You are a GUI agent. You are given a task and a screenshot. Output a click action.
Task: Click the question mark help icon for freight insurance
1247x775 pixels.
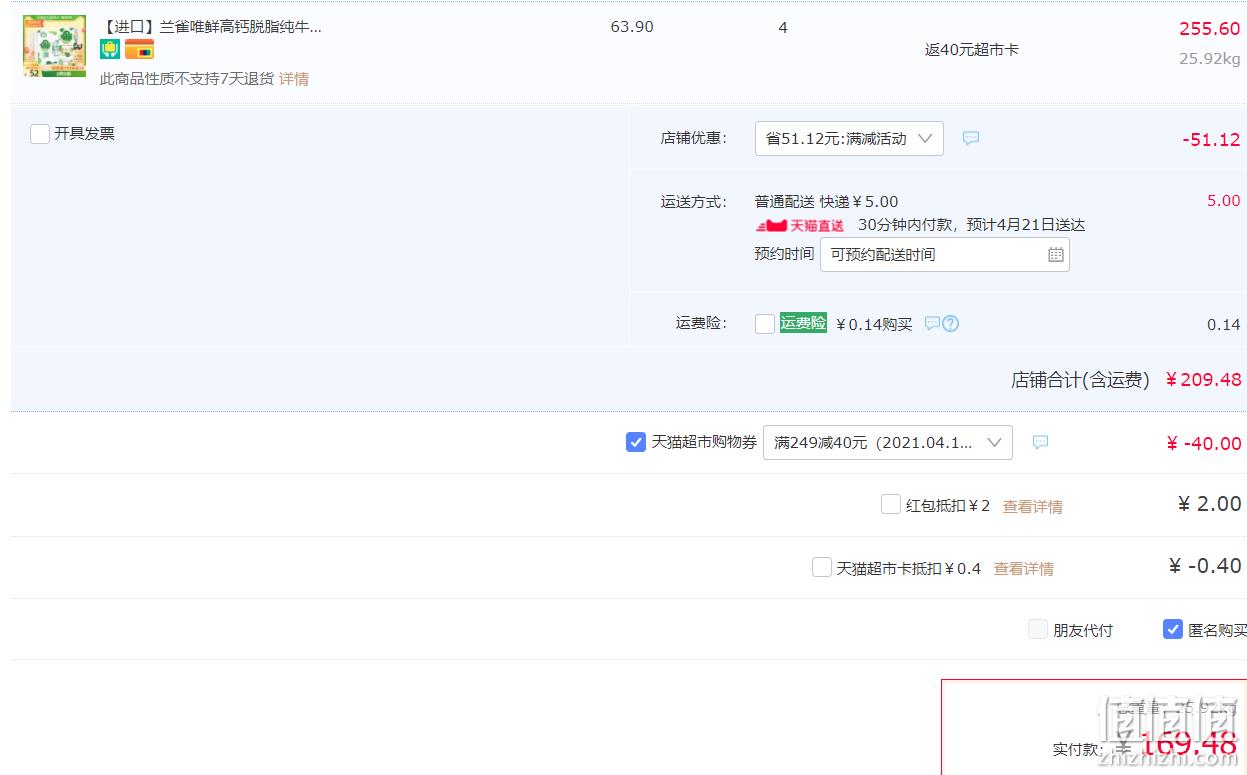(x=951, y=323)
